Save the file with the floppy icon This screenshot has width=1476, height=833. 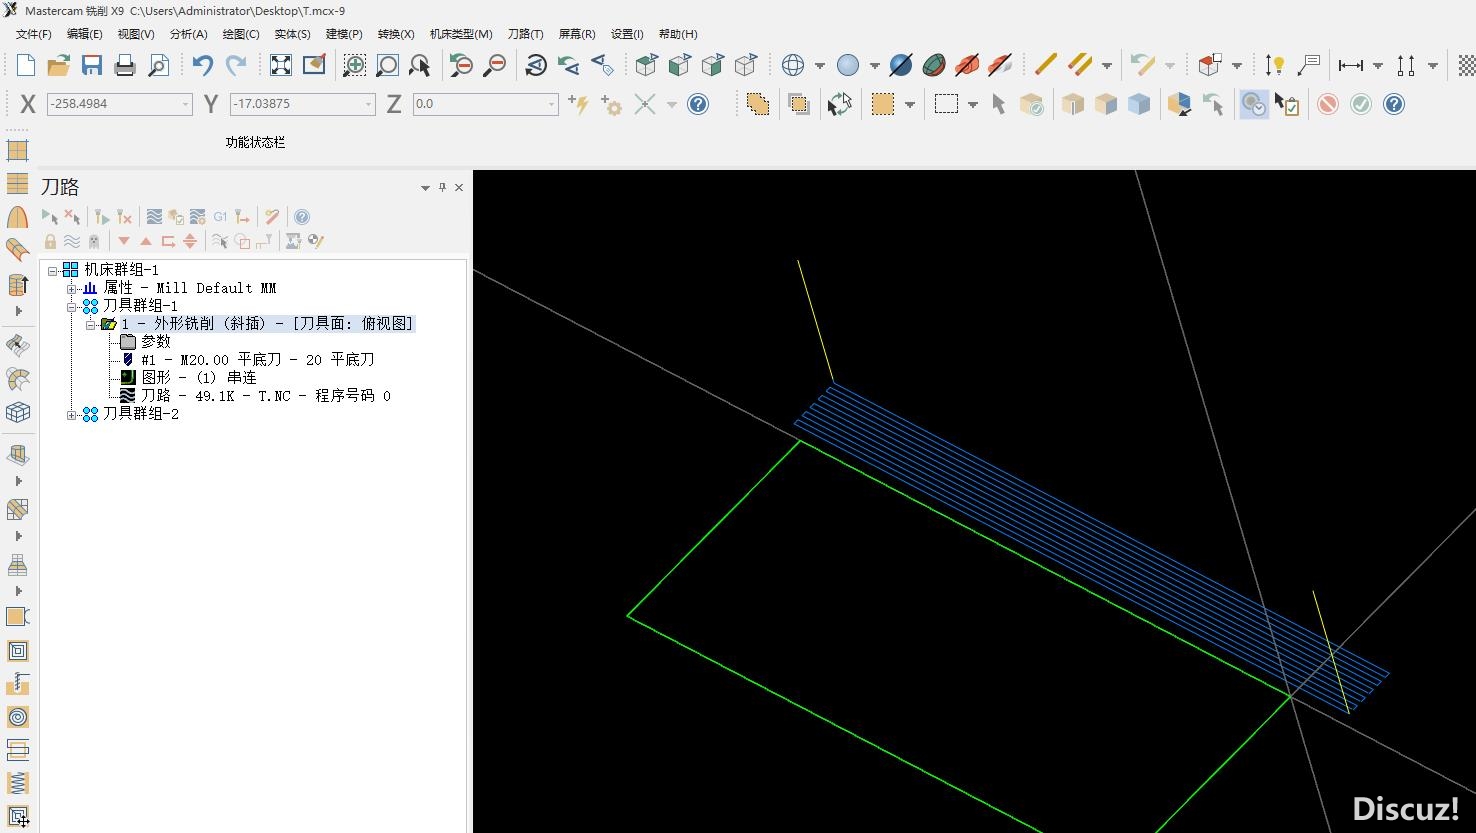(92, 65)
